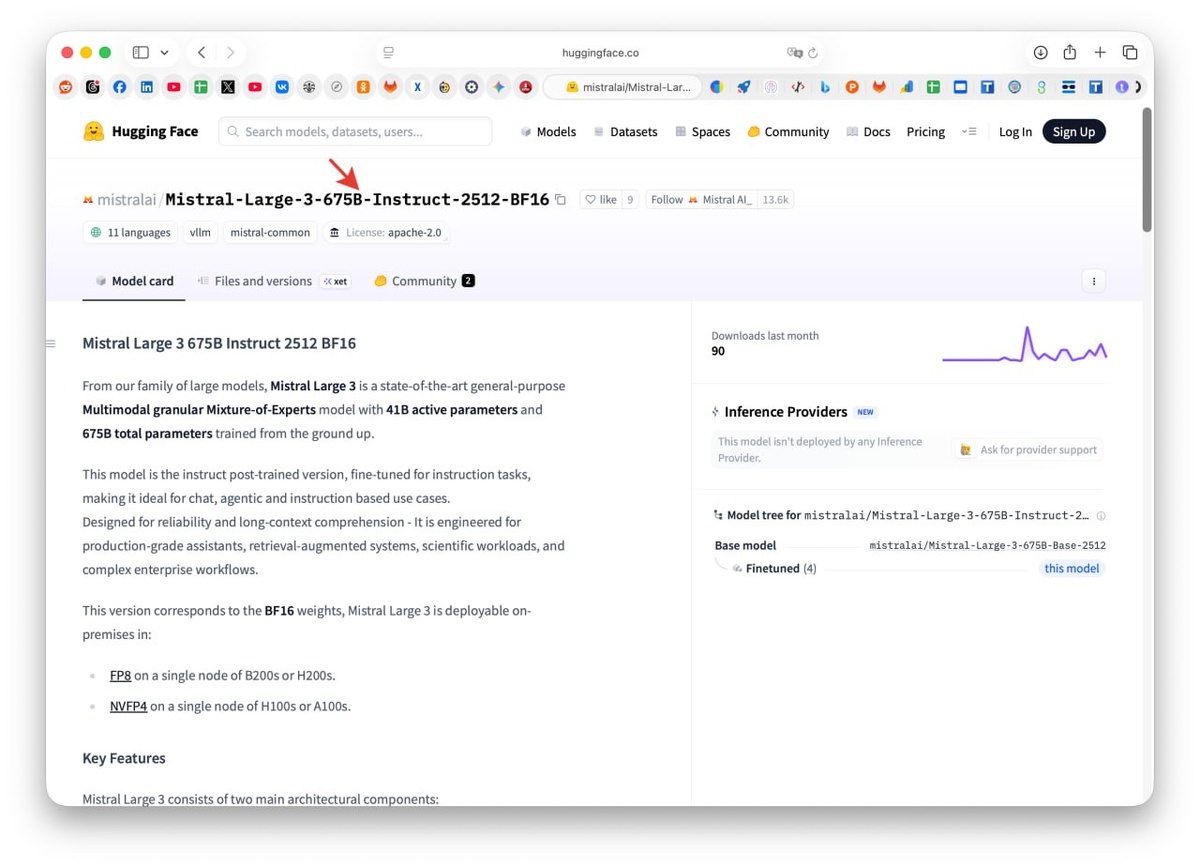Click the Sign Up button
This screenshot has height=867, width=1200.
point(1074,131)
